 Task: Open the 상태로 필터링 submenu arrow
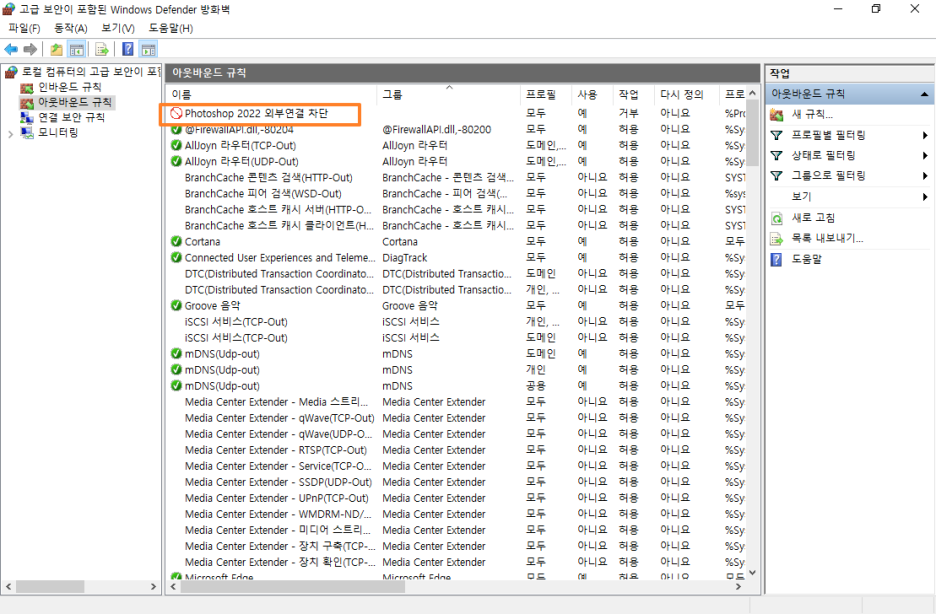coord(925,156)
